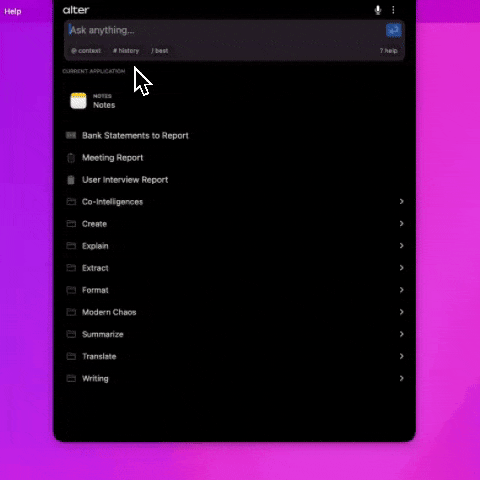480x480 pixels.
Task: Click the blue send enter button
Action: tap(394, 30)
